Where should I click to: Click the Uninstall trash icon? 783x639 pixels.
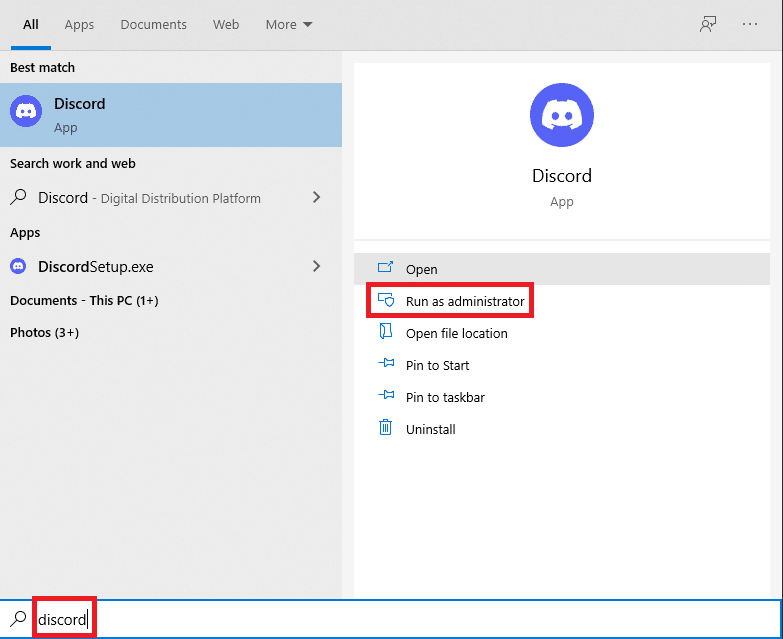pyautogui.click(x=386, y=429)
